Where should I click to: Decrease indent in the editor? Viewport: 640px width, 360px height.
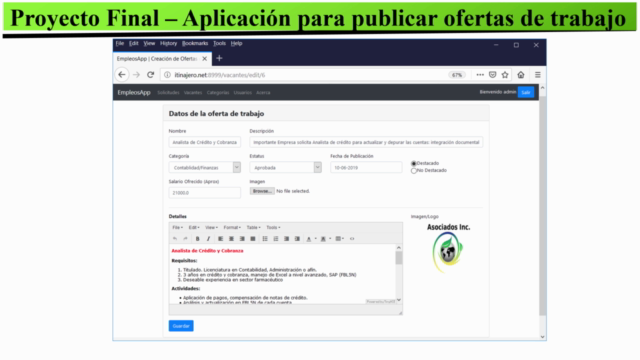point(287,239)
